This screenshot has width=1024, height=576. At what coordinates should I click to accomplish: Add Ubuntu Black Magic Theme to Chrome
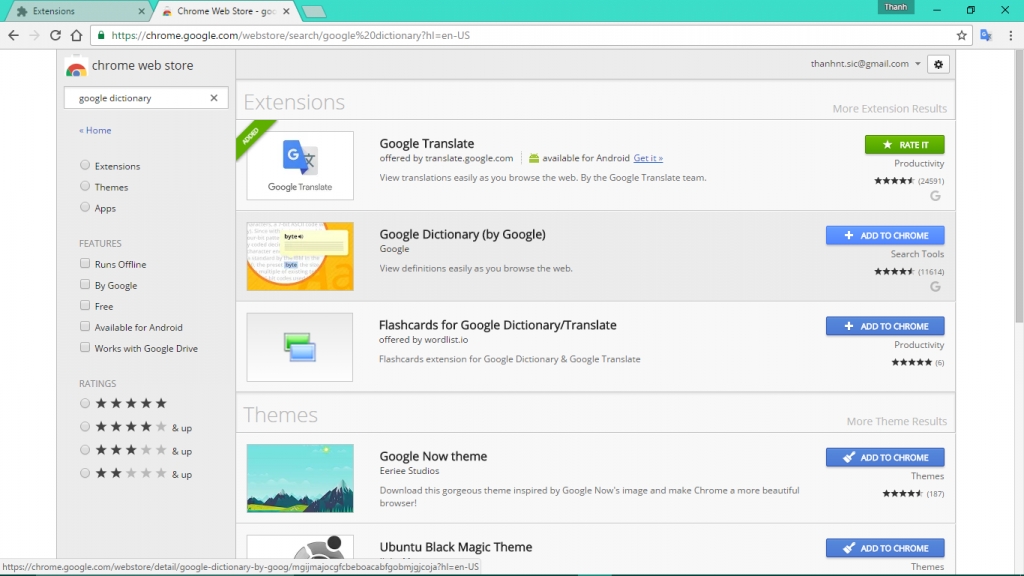(885, 548)
